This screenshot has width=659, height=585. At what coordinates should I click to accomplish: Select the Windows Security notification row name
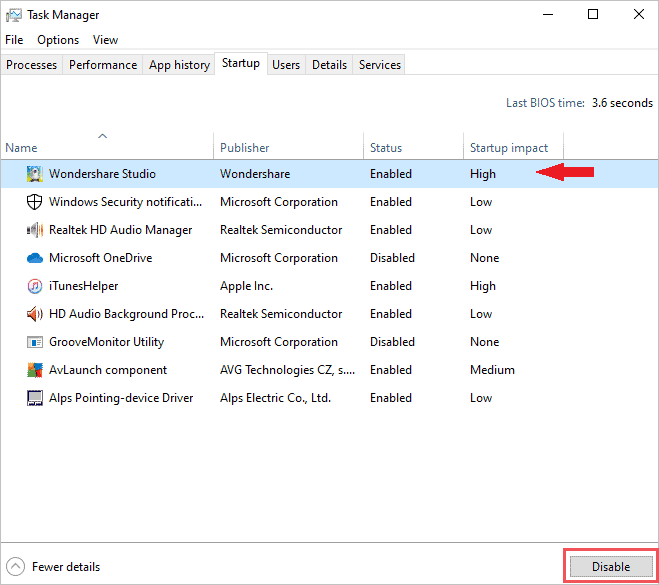click(x=125, y=202)
